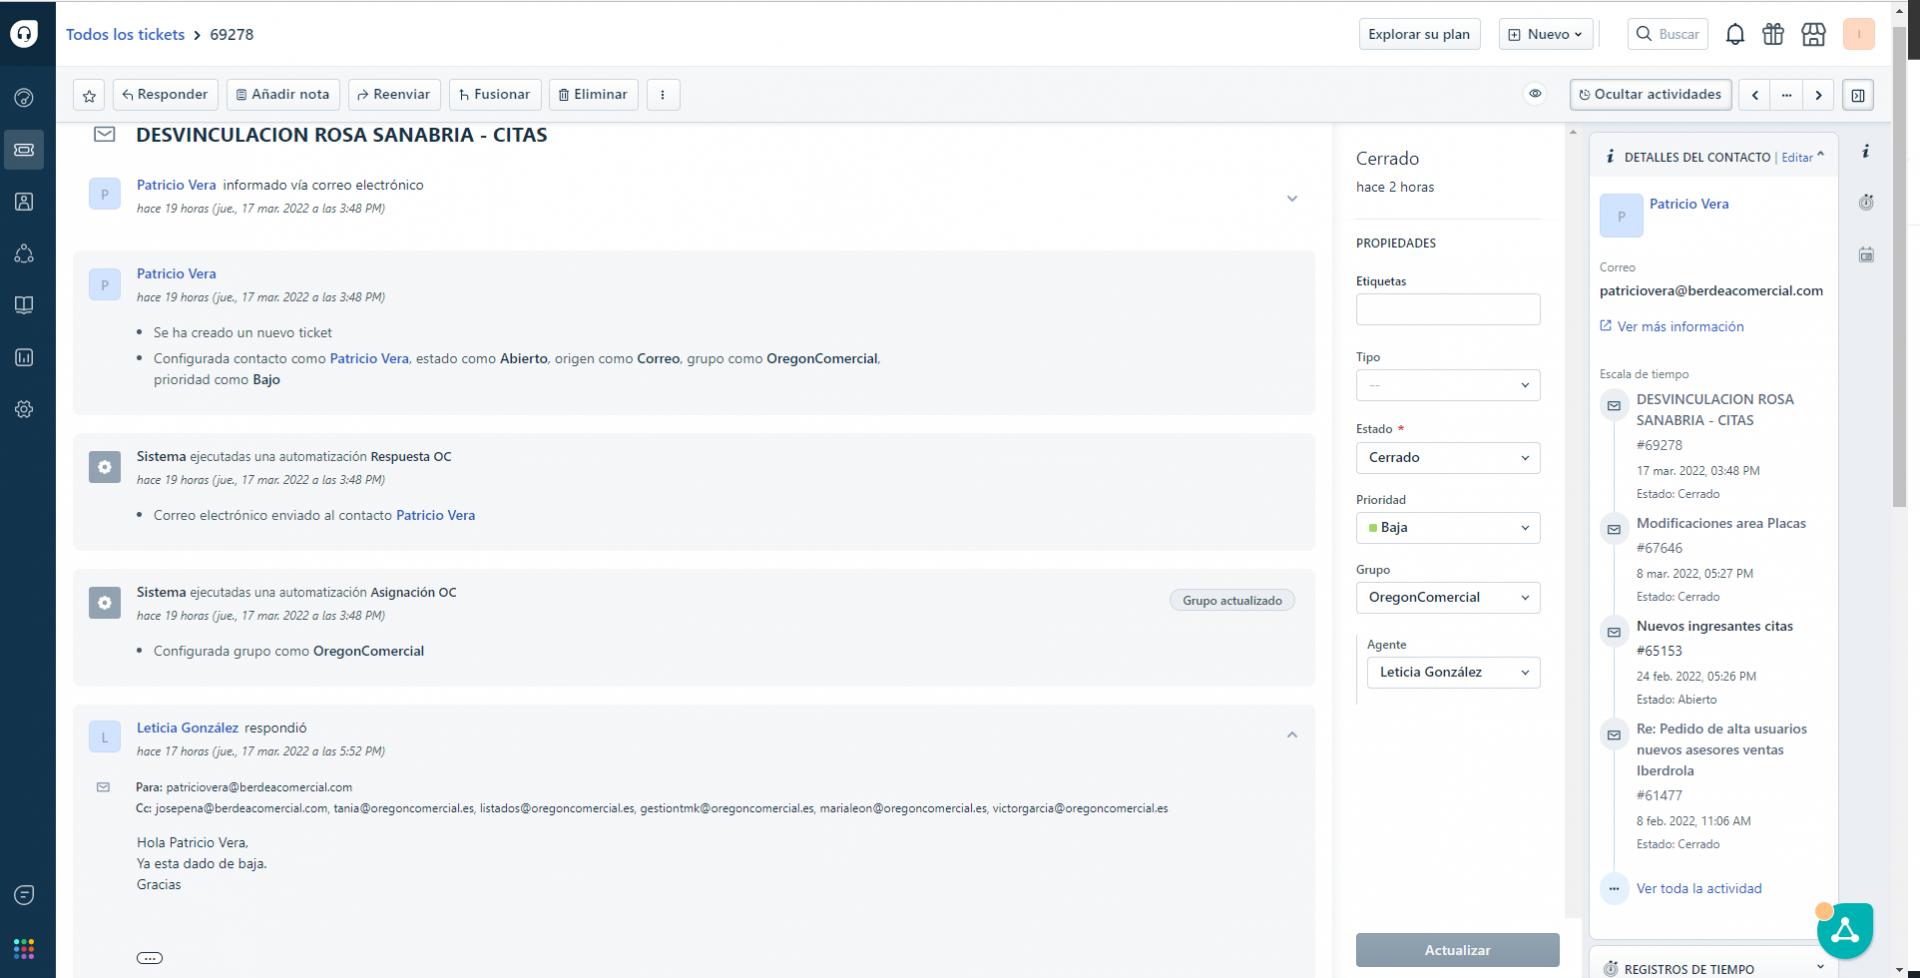
Task: Click ticket title DESVINCULACION ROSA SANABRIA - CITAS
Action: point(341,135)
